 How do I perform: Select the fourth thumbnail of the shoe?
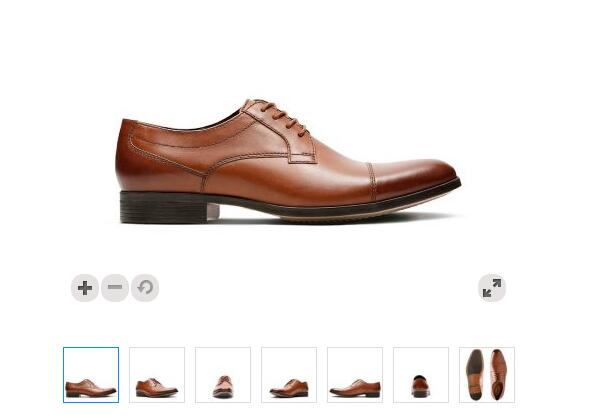point(289,375)
